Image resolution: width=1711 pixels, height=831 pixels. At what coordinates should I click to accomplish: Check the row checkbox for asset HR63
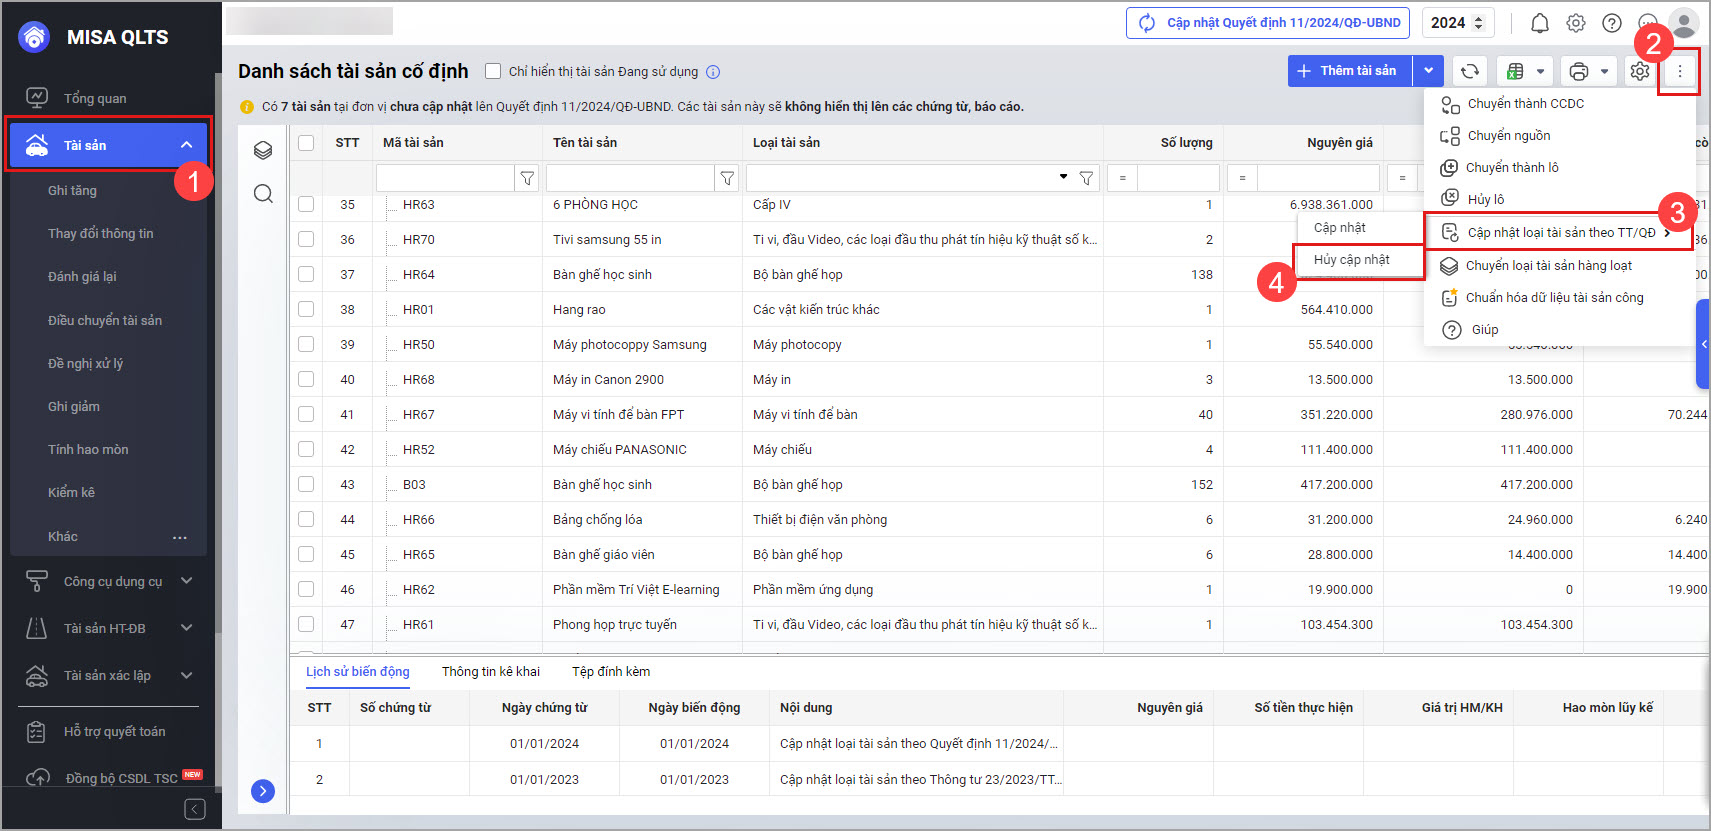tap(306, 204)
